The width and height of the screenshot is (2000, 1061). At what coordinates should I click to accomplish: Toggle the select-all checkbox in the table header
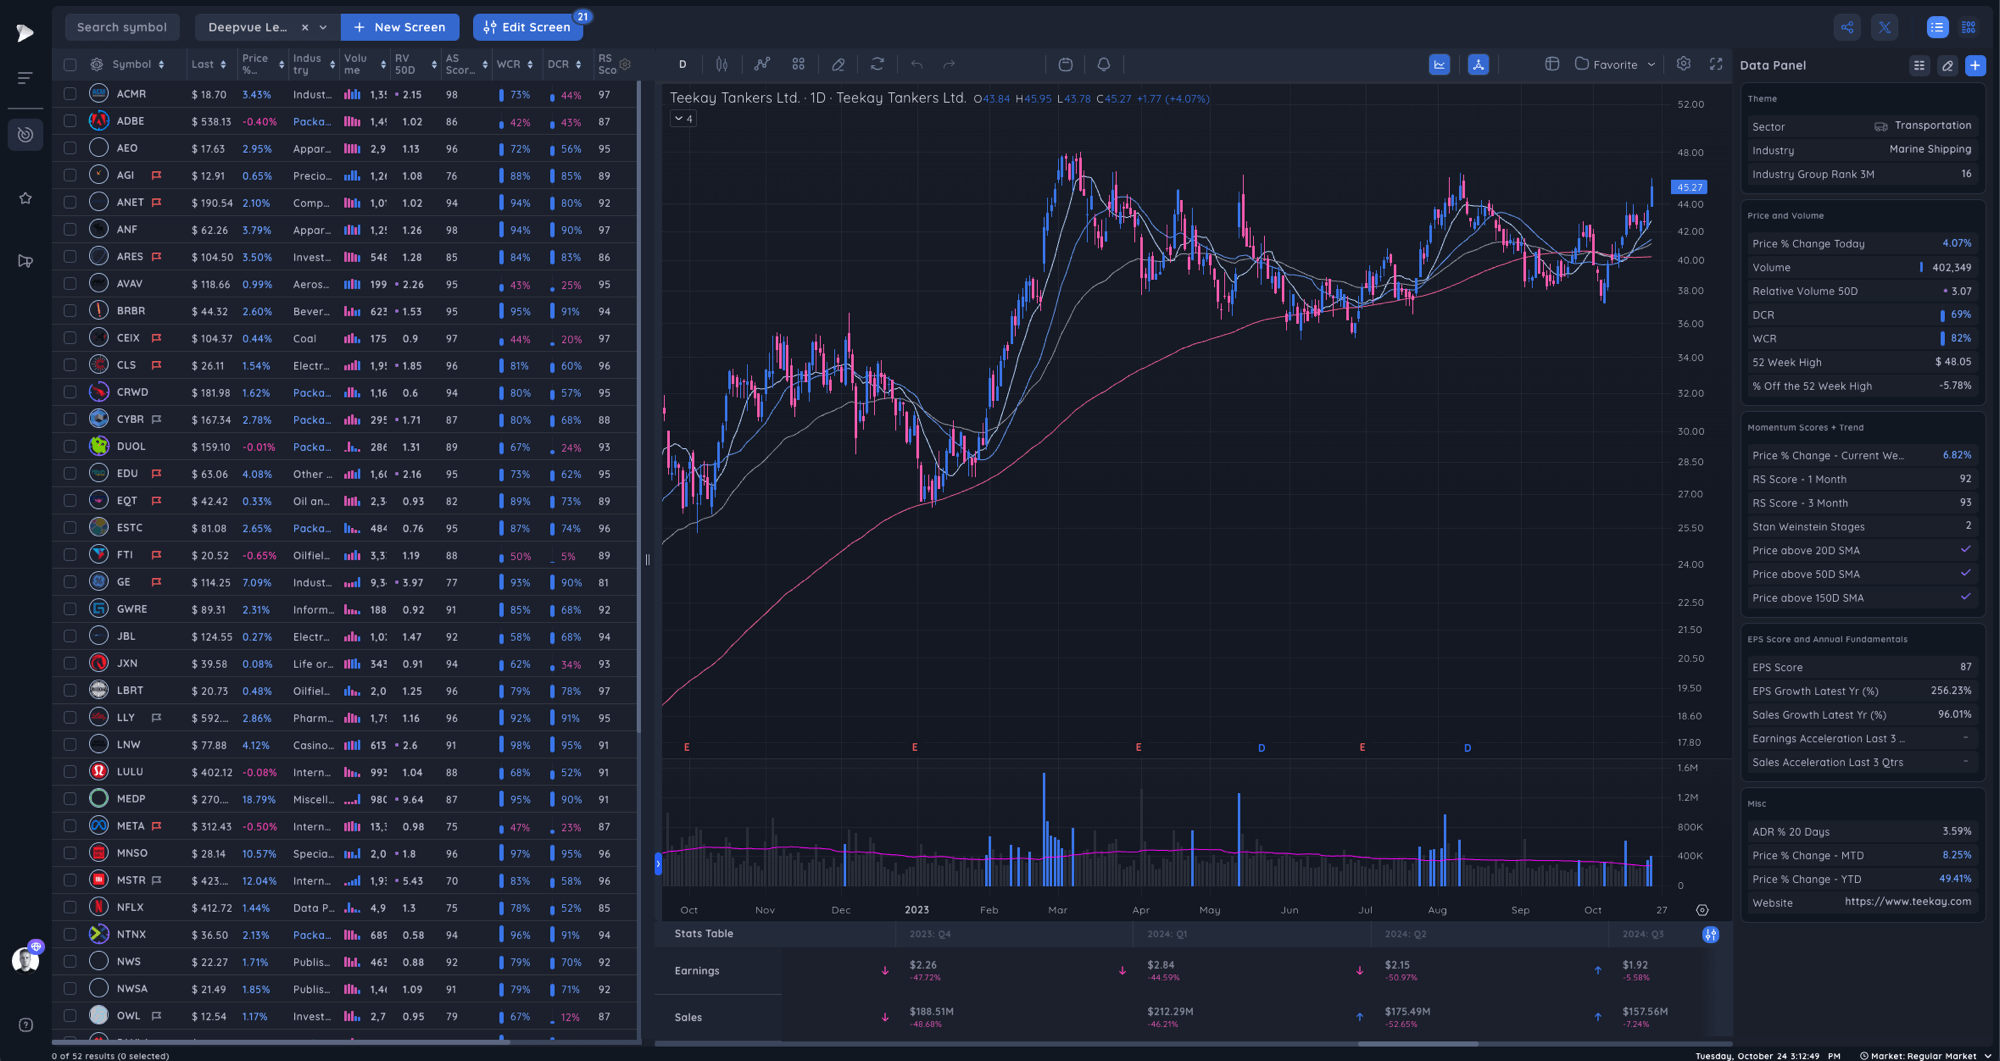click(x=69, y=64)
